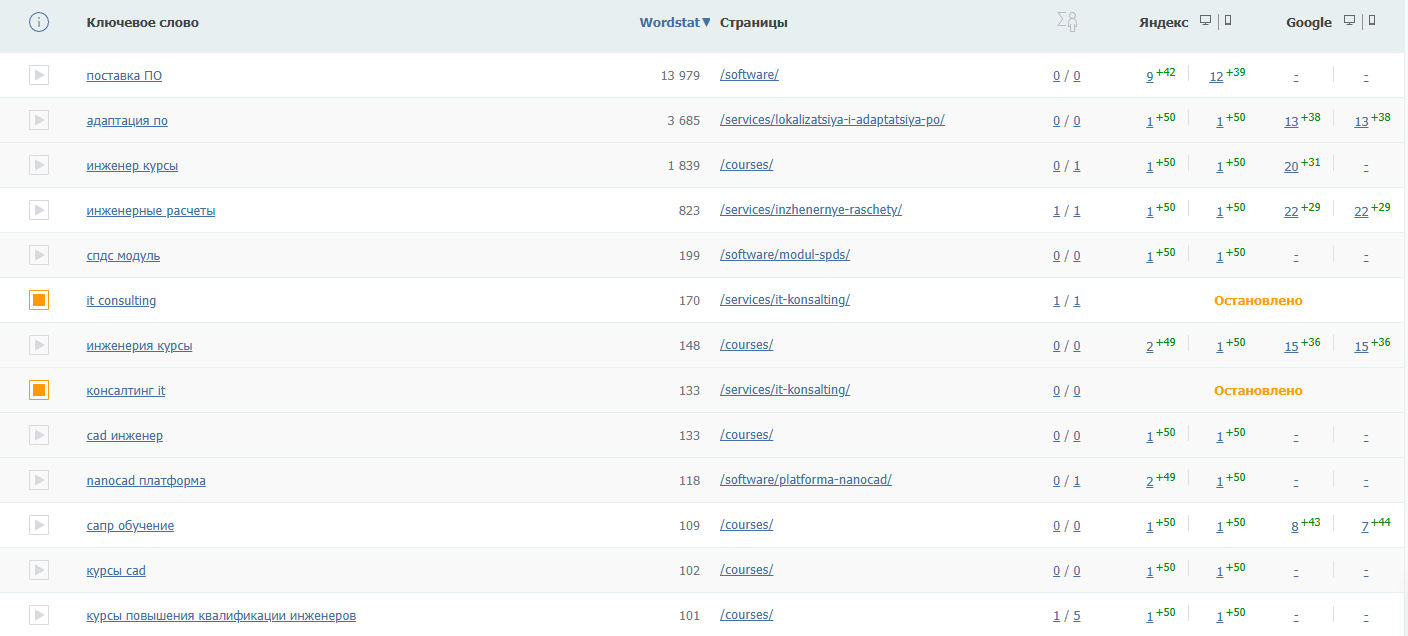The width and height of the screenshot is (1408, 636).
Task: Click Google desktop monitor icon in header
Action: 1349,21
